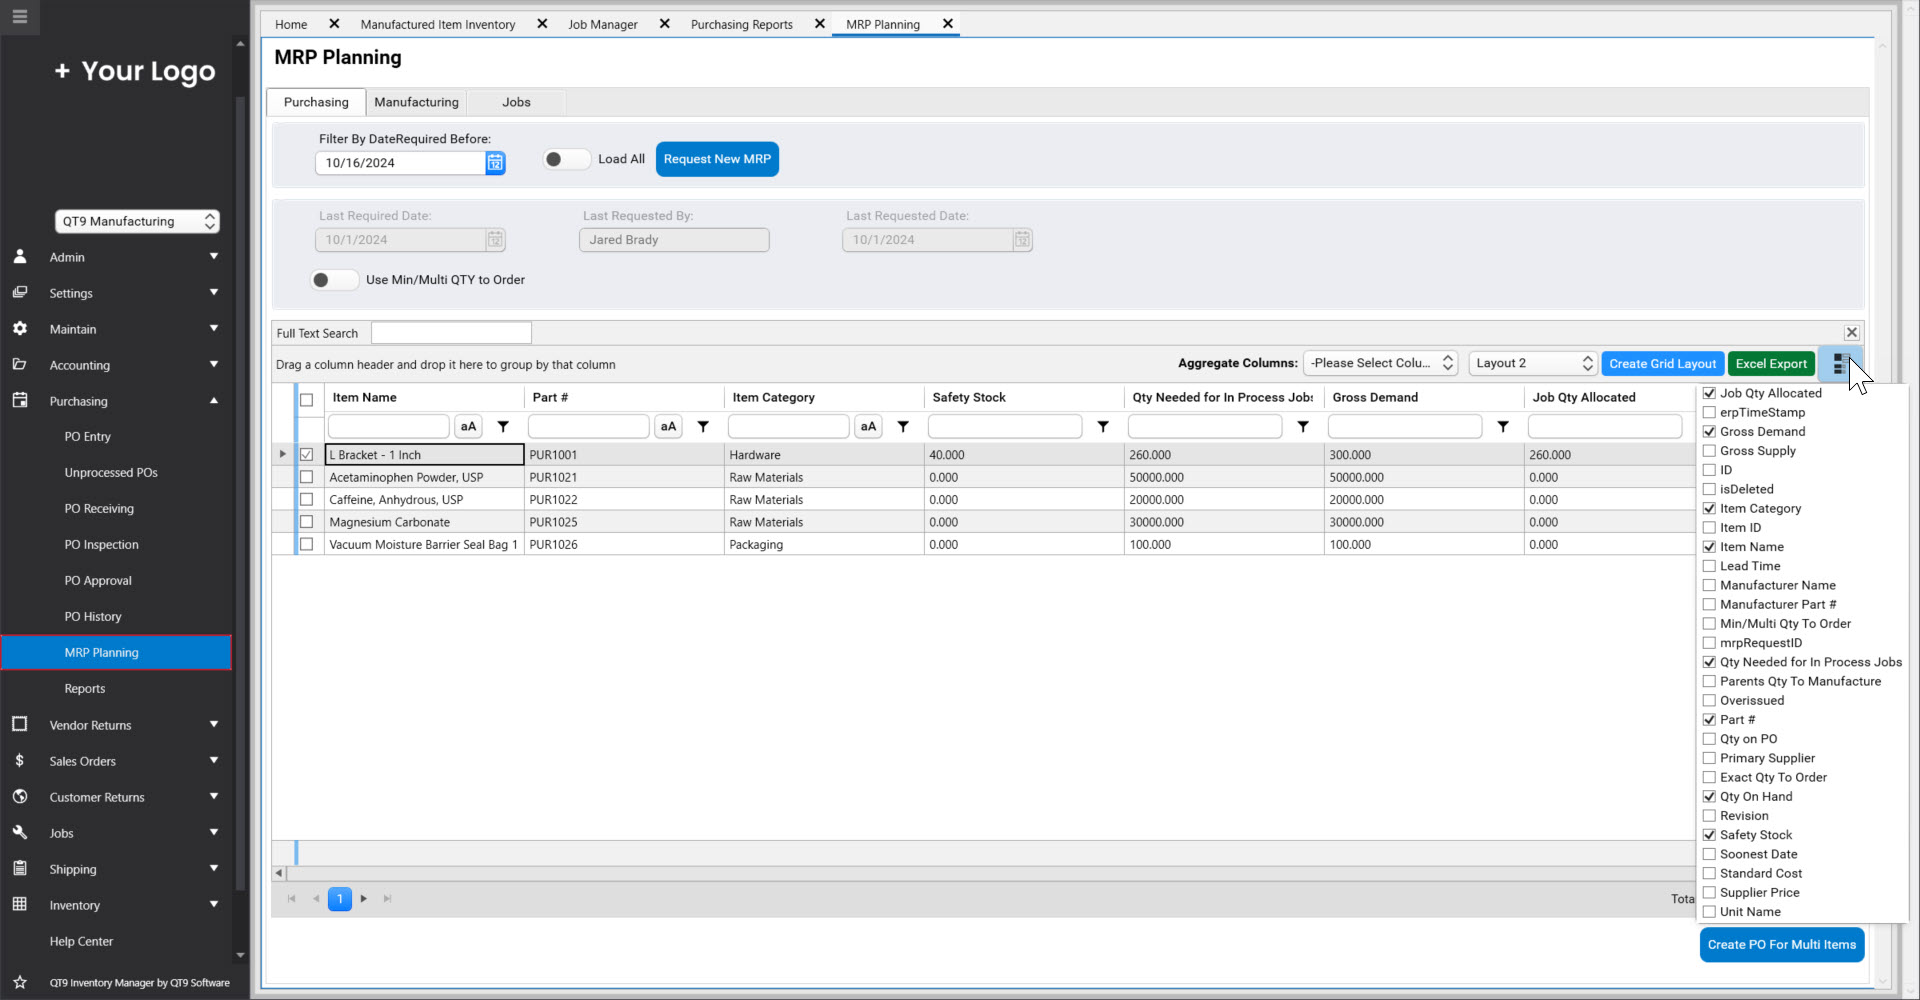
Task: Check the Lead Time column checkbox
Action: pyautogui.click(x=1709, y=565)
